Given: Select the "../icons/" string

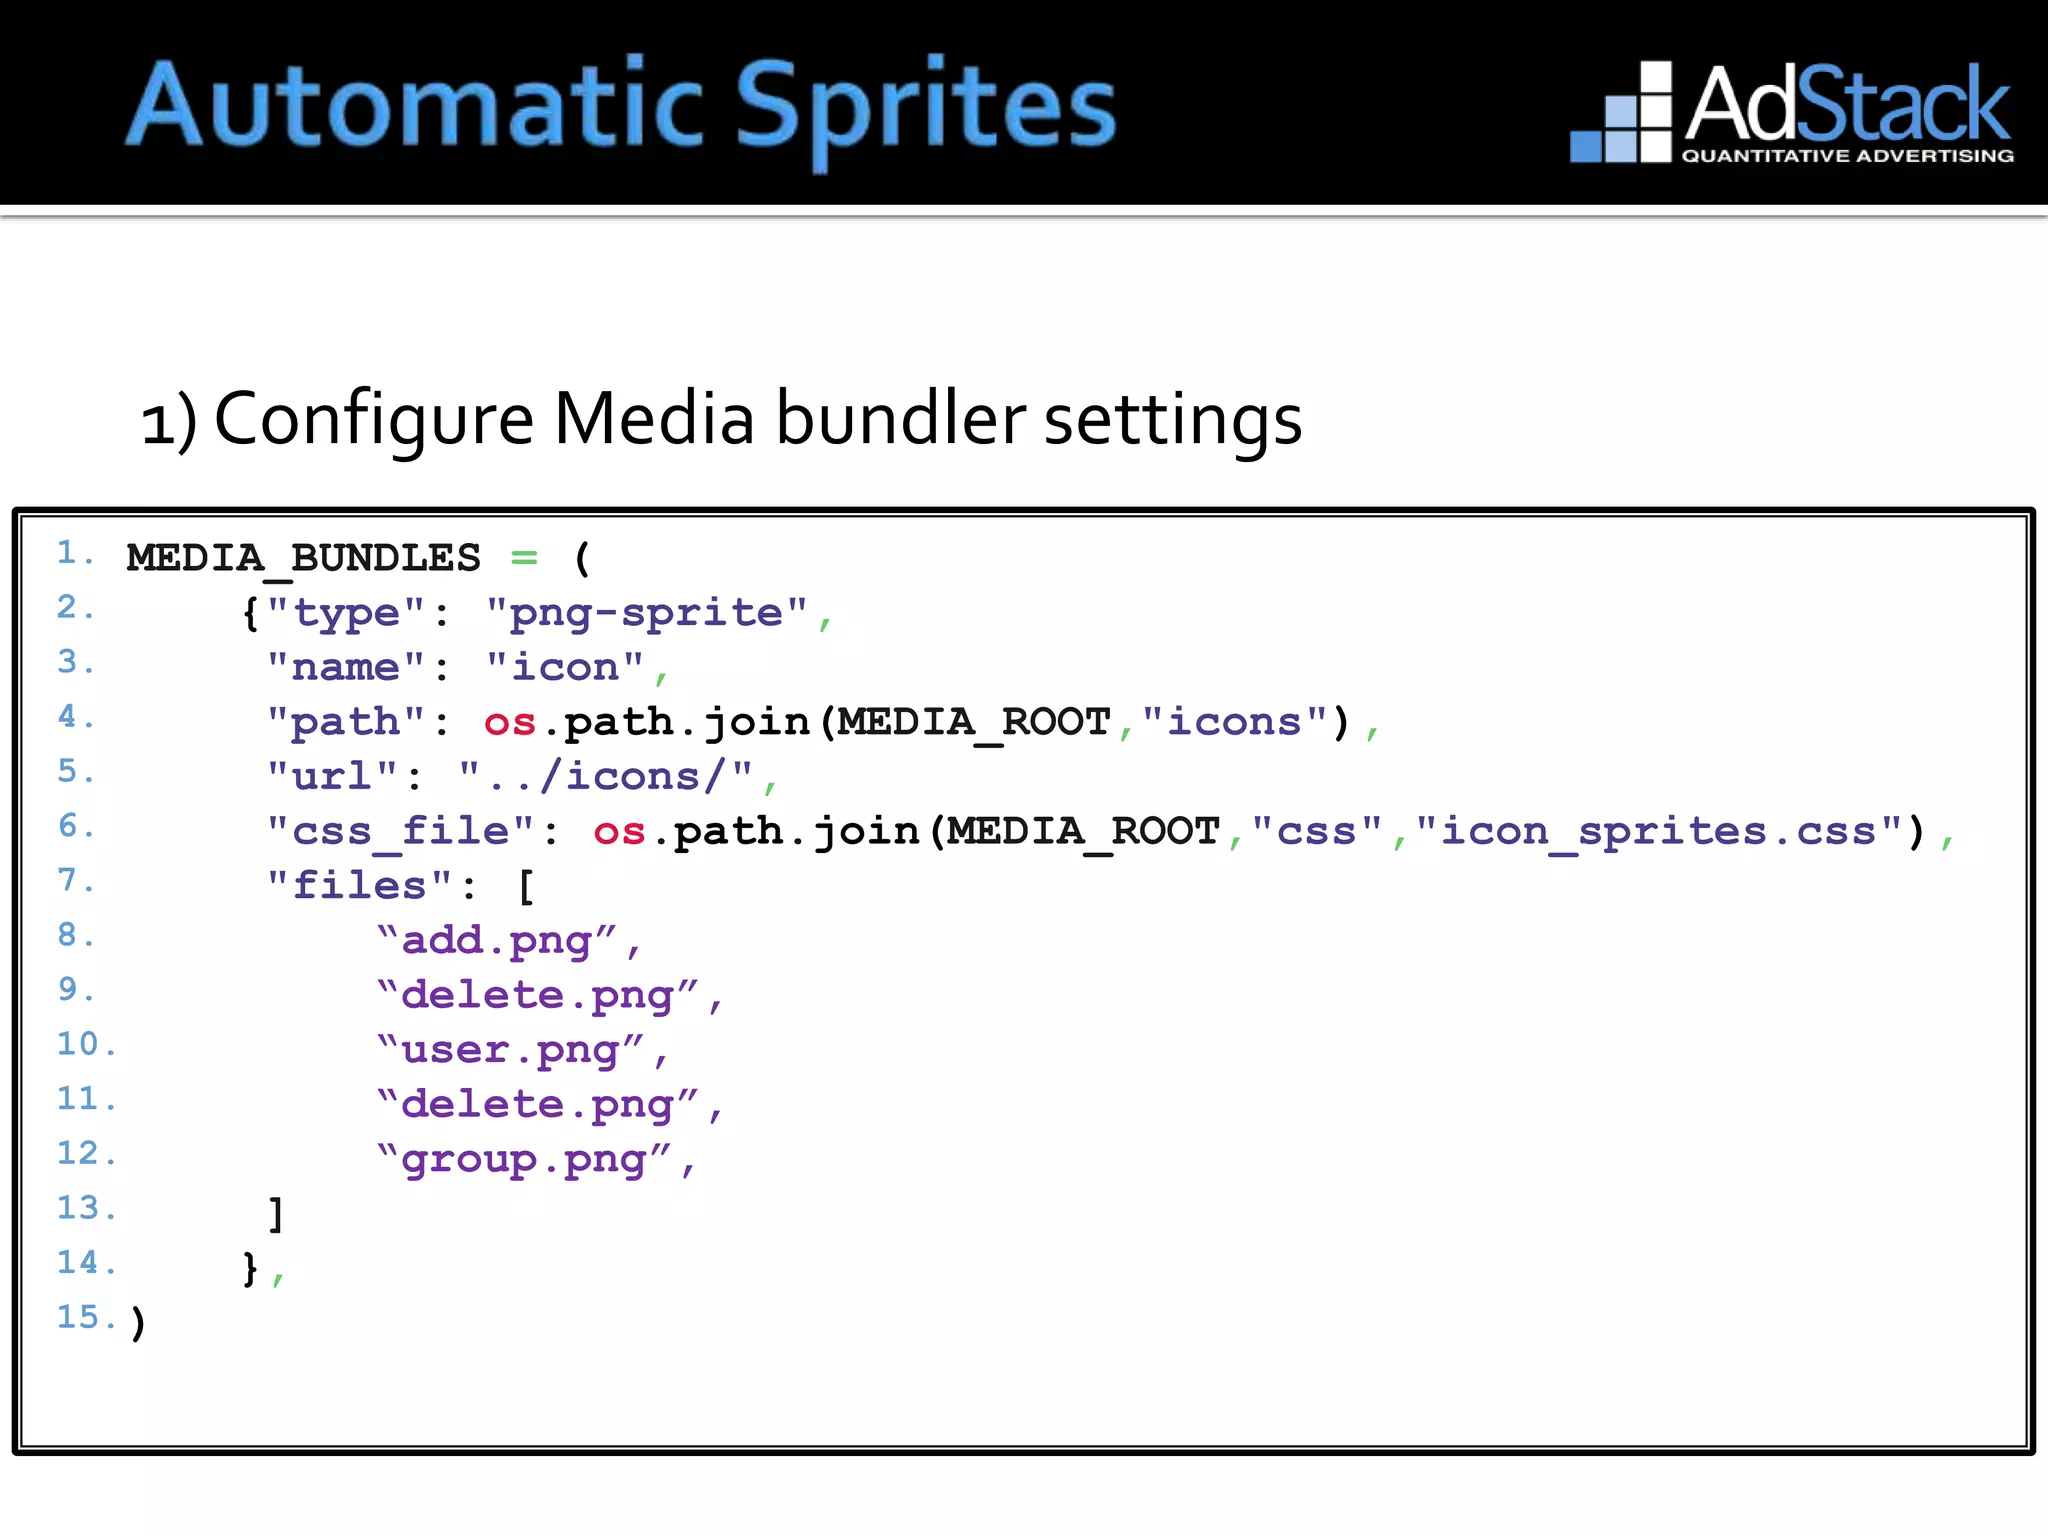Looking at the screenshot, I should [605, 776].
